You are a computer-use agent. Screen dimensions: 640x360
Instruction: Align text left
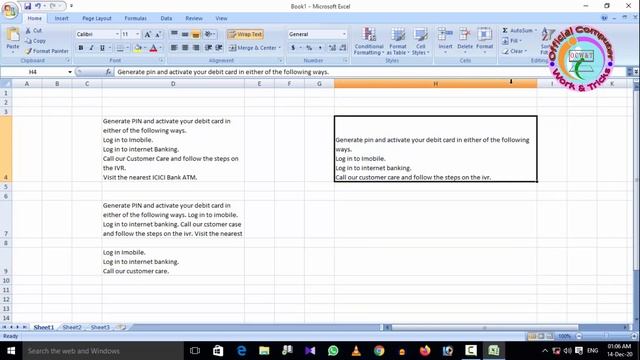(174, 48)
